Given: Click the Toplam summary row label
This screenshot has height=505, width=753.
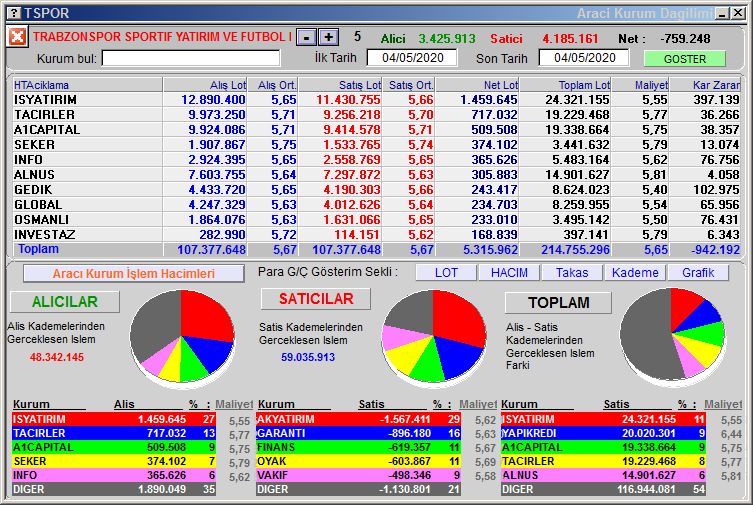Looking at the screenshot, I should click(x=38, y=249).
